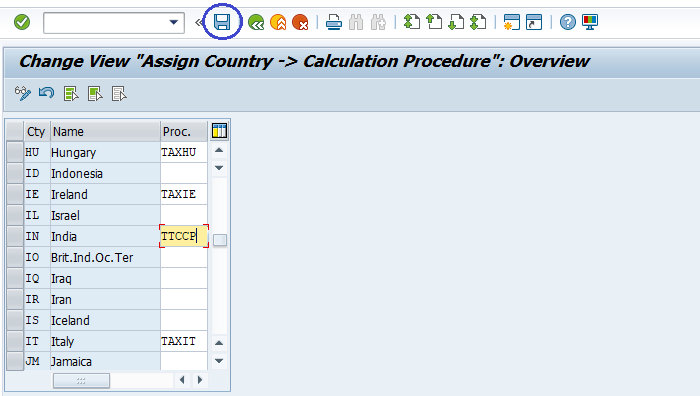Select the Indonesia row selector
This screenshot has width=700, height=396.
tap(15, 173)
